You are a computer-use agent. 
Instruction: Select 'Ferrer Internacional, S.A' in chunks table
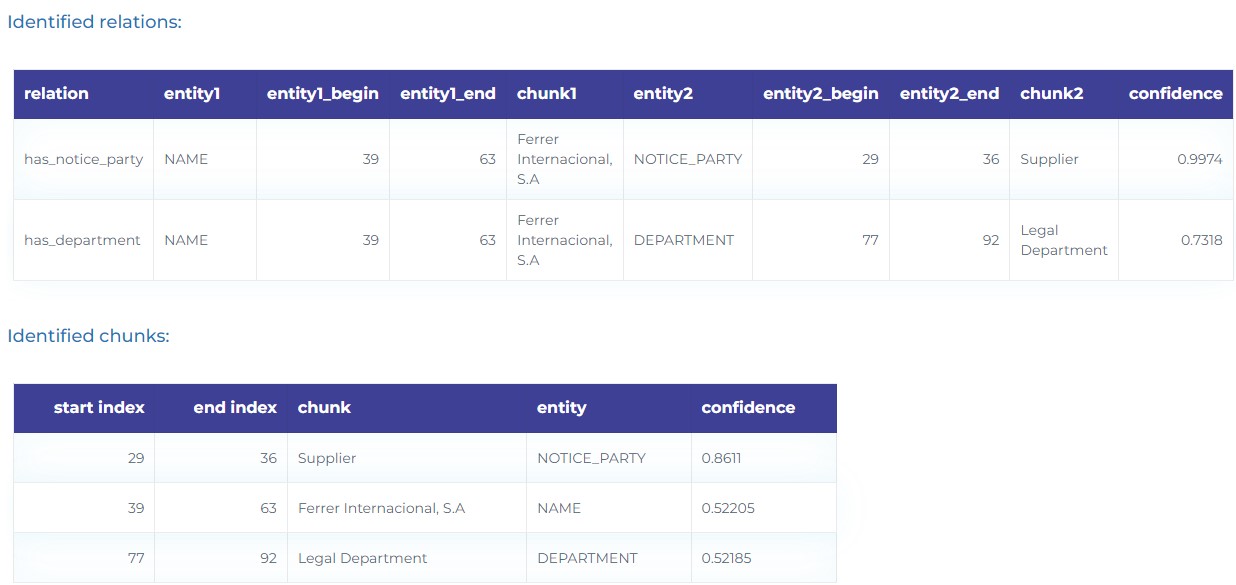[x=382, y=508]
